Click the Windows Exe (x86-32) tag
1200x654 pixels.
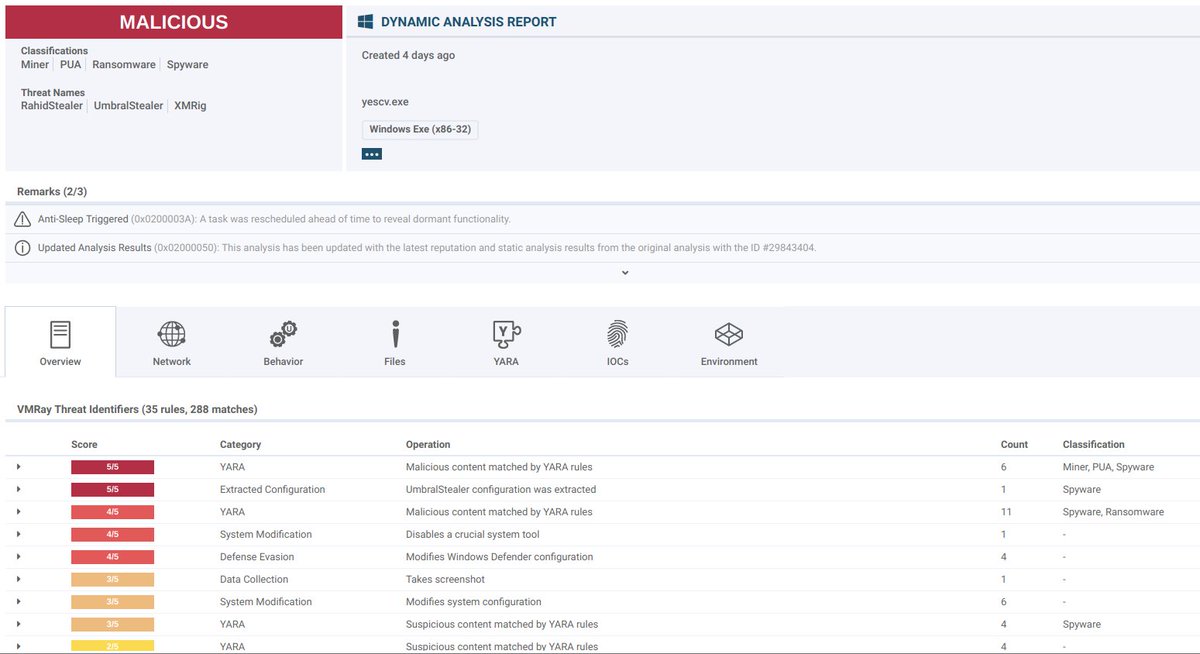click(x=420, y=130)
